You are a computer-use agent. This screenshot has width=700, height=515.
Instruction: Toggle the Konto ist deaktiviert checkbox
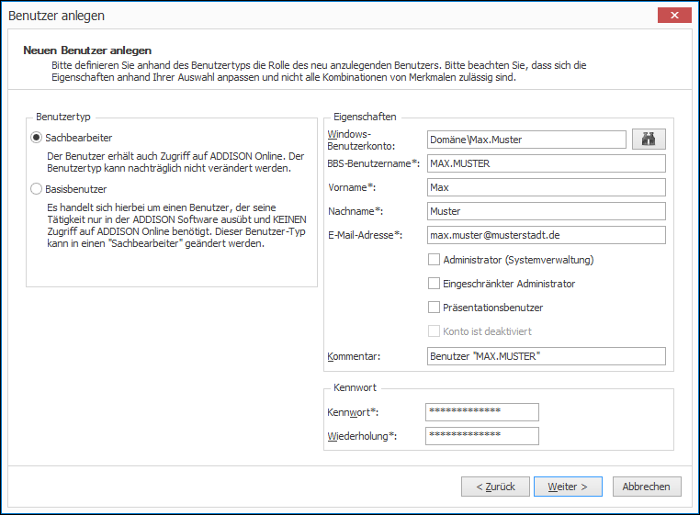point(433,331)
